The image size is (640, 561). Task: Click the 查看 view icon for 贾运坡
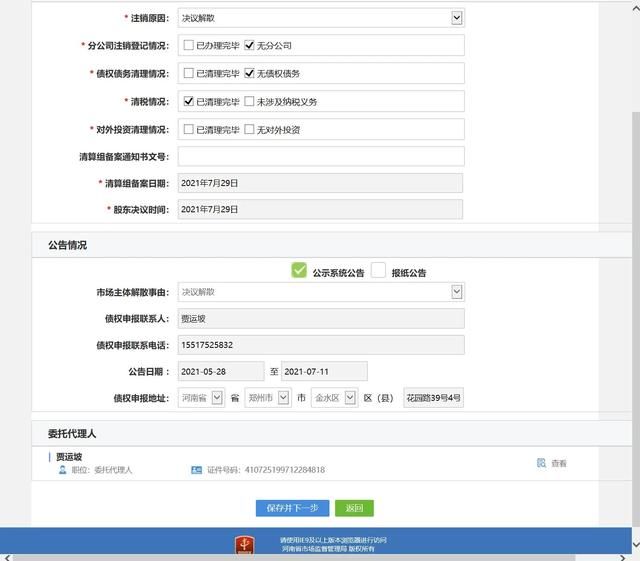coord(541,463)
